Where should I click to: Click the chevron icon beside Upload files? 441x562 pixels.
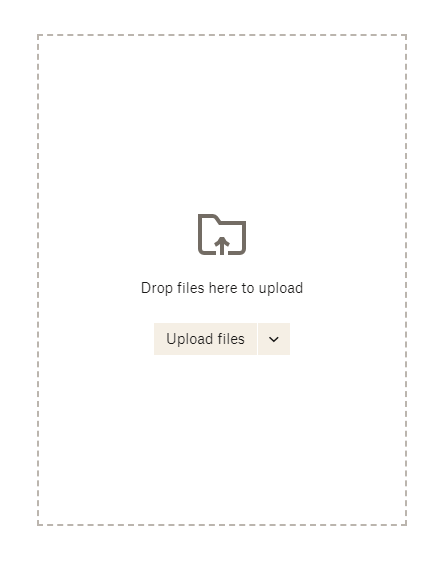tap(274, 339)
